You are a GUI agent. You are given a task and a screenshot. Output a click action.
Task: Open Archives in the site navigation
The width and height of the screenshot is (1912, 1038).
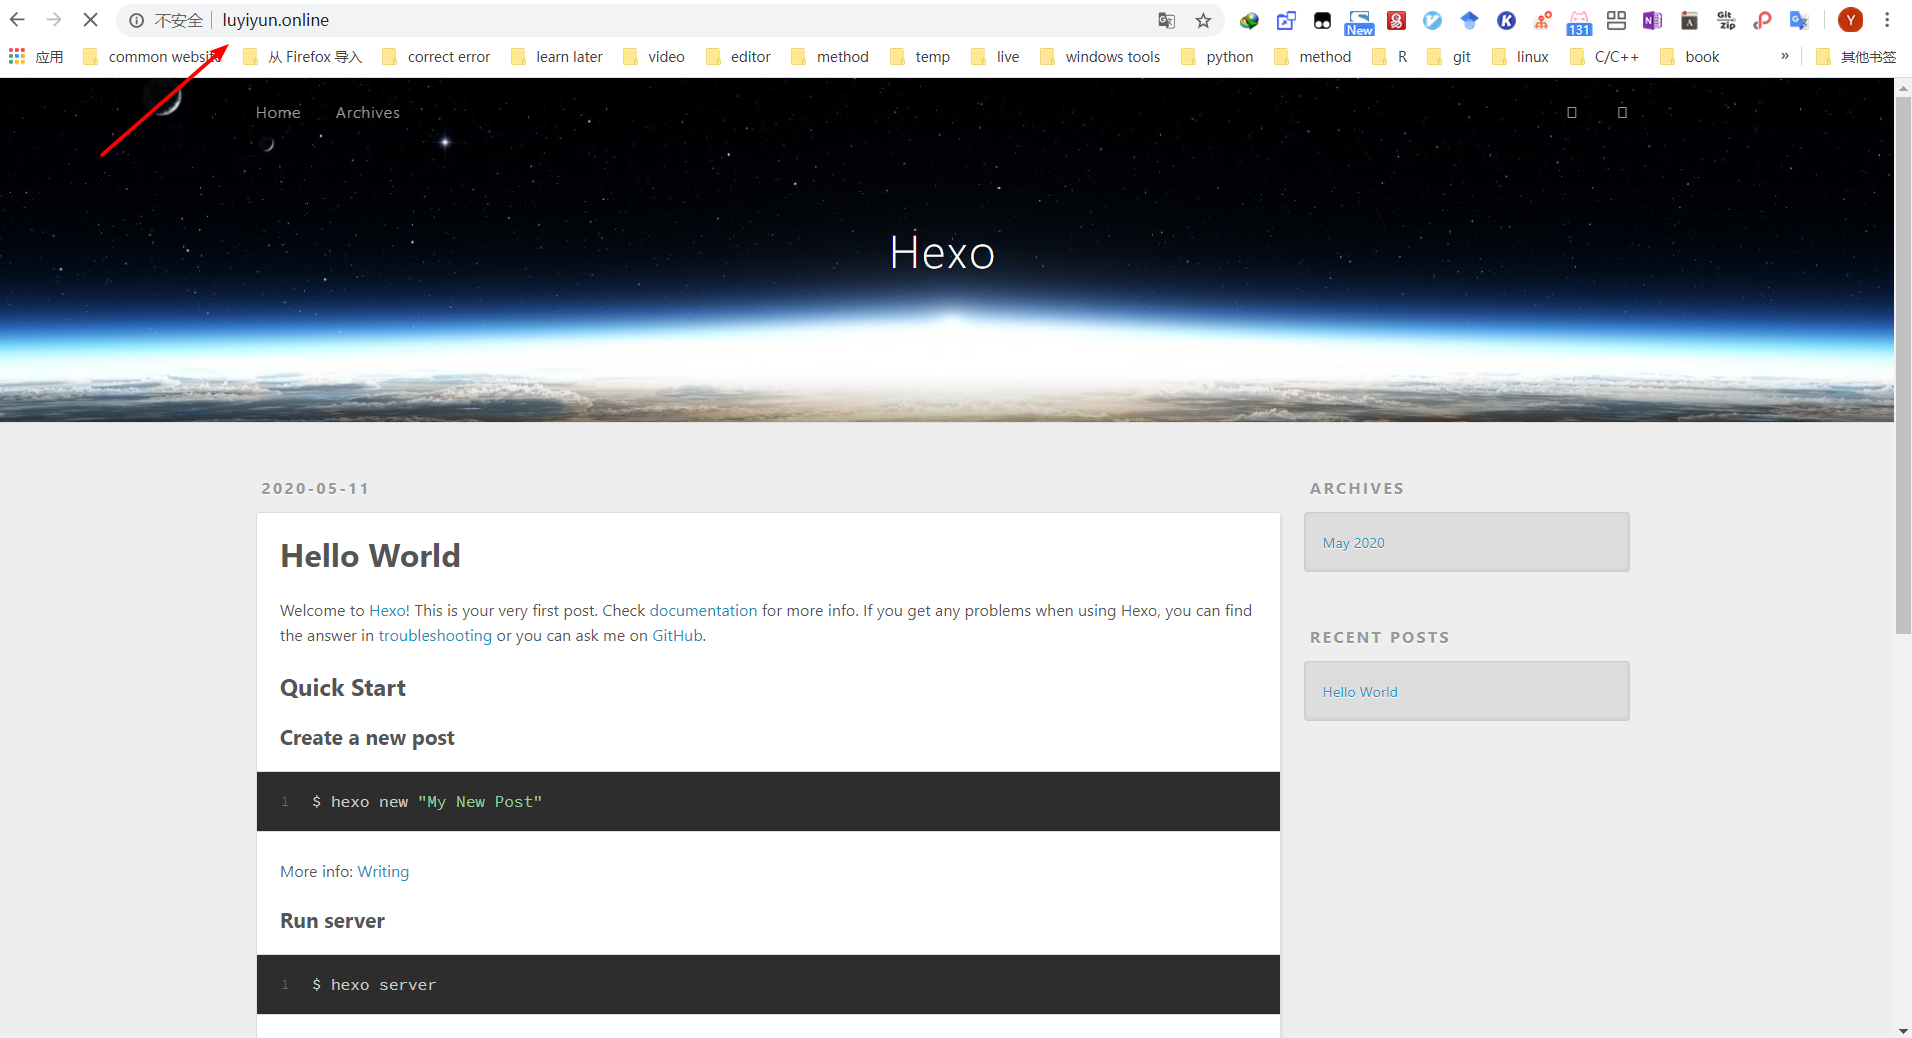click(367, 113)
